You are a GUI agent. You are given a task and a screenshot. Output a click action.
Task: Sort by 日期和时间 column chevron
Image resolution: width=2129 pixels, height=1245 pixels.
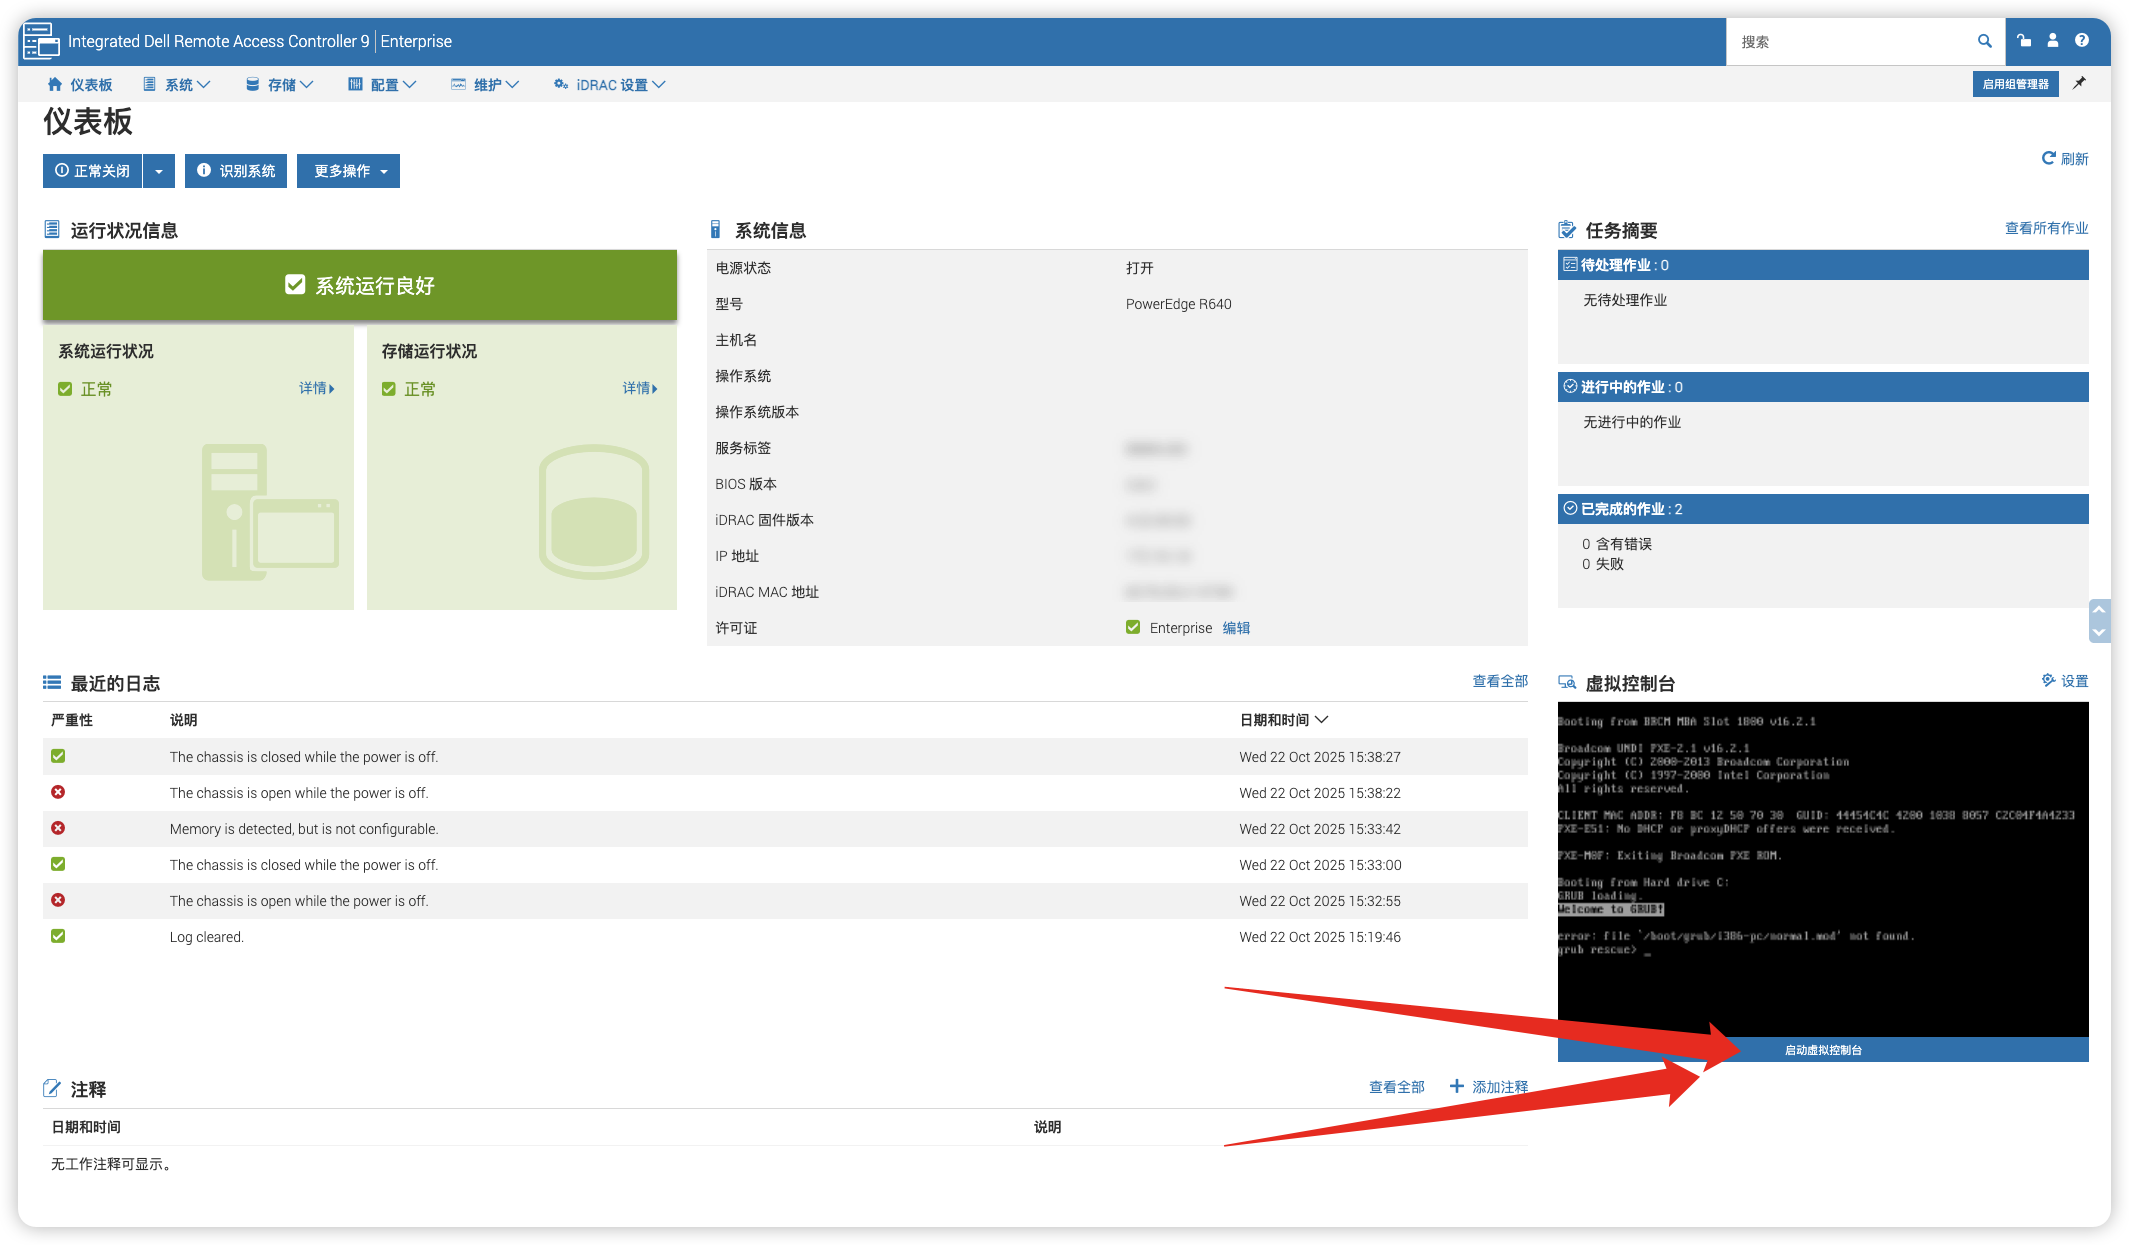(x=1322, y=720)
